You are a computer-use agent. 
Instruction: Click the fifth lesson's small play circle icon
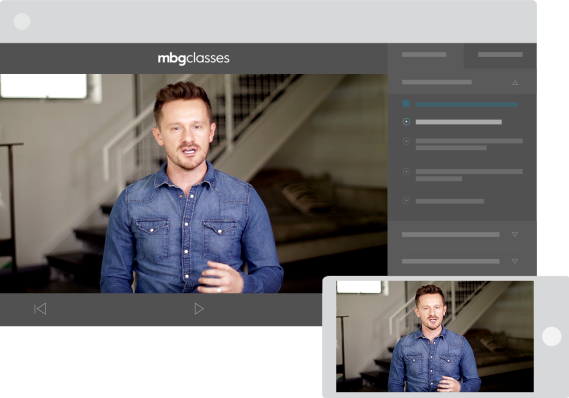pos(406,201)
